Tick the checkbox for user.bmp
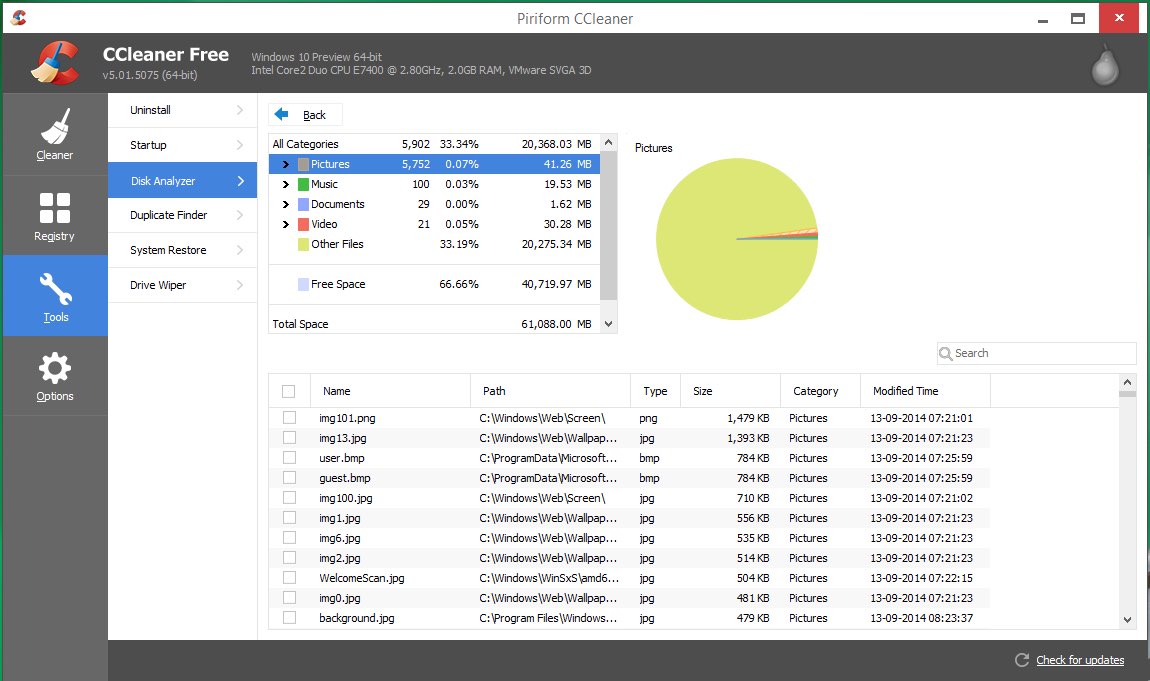1150x681 pixels. click(x=289, y=458)
